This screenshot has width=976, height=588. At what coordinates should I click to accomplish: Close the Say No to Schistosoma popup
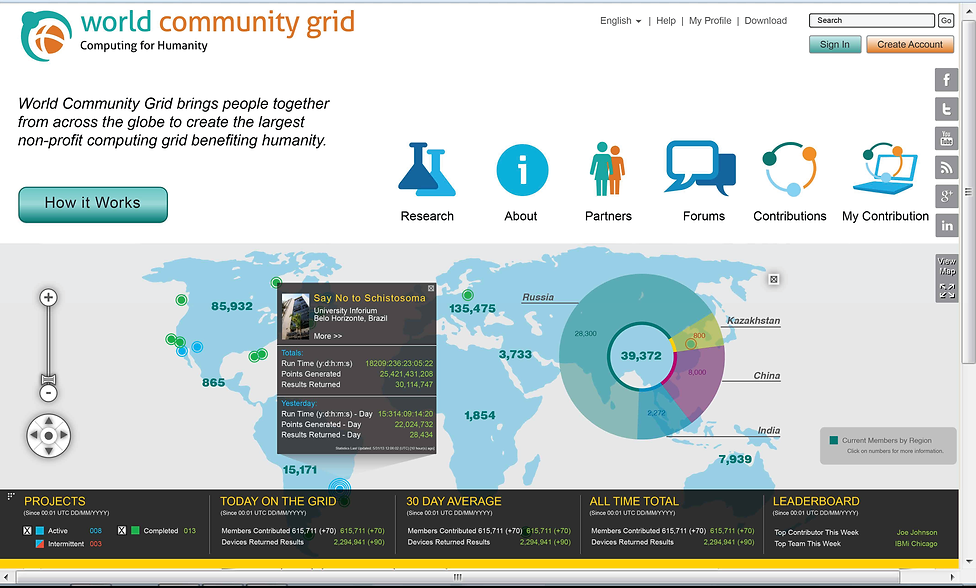[431, 288]
